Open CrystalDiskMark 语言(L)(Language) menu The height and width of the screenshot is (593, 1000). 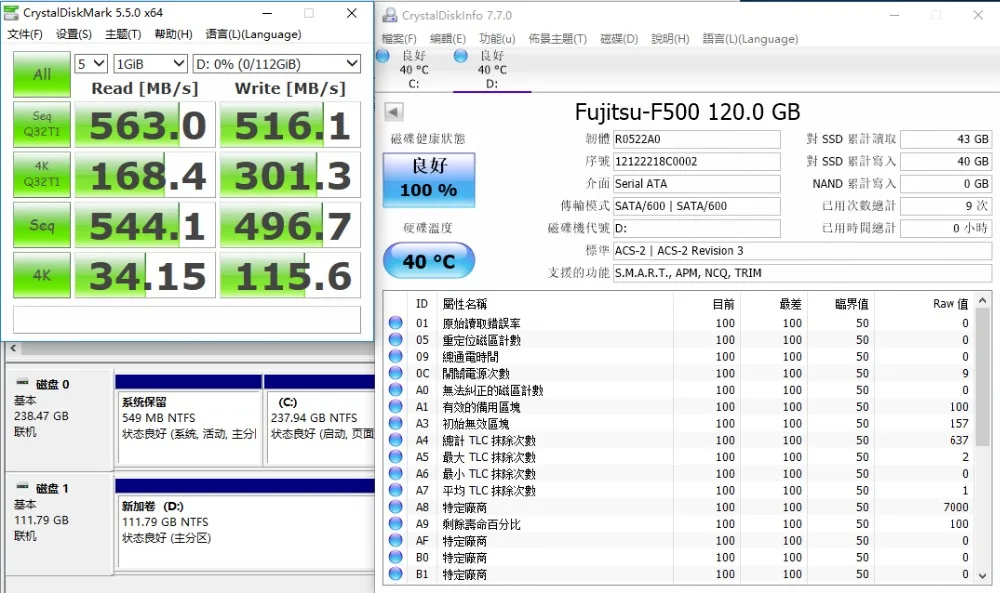click(x=253, y=34)
